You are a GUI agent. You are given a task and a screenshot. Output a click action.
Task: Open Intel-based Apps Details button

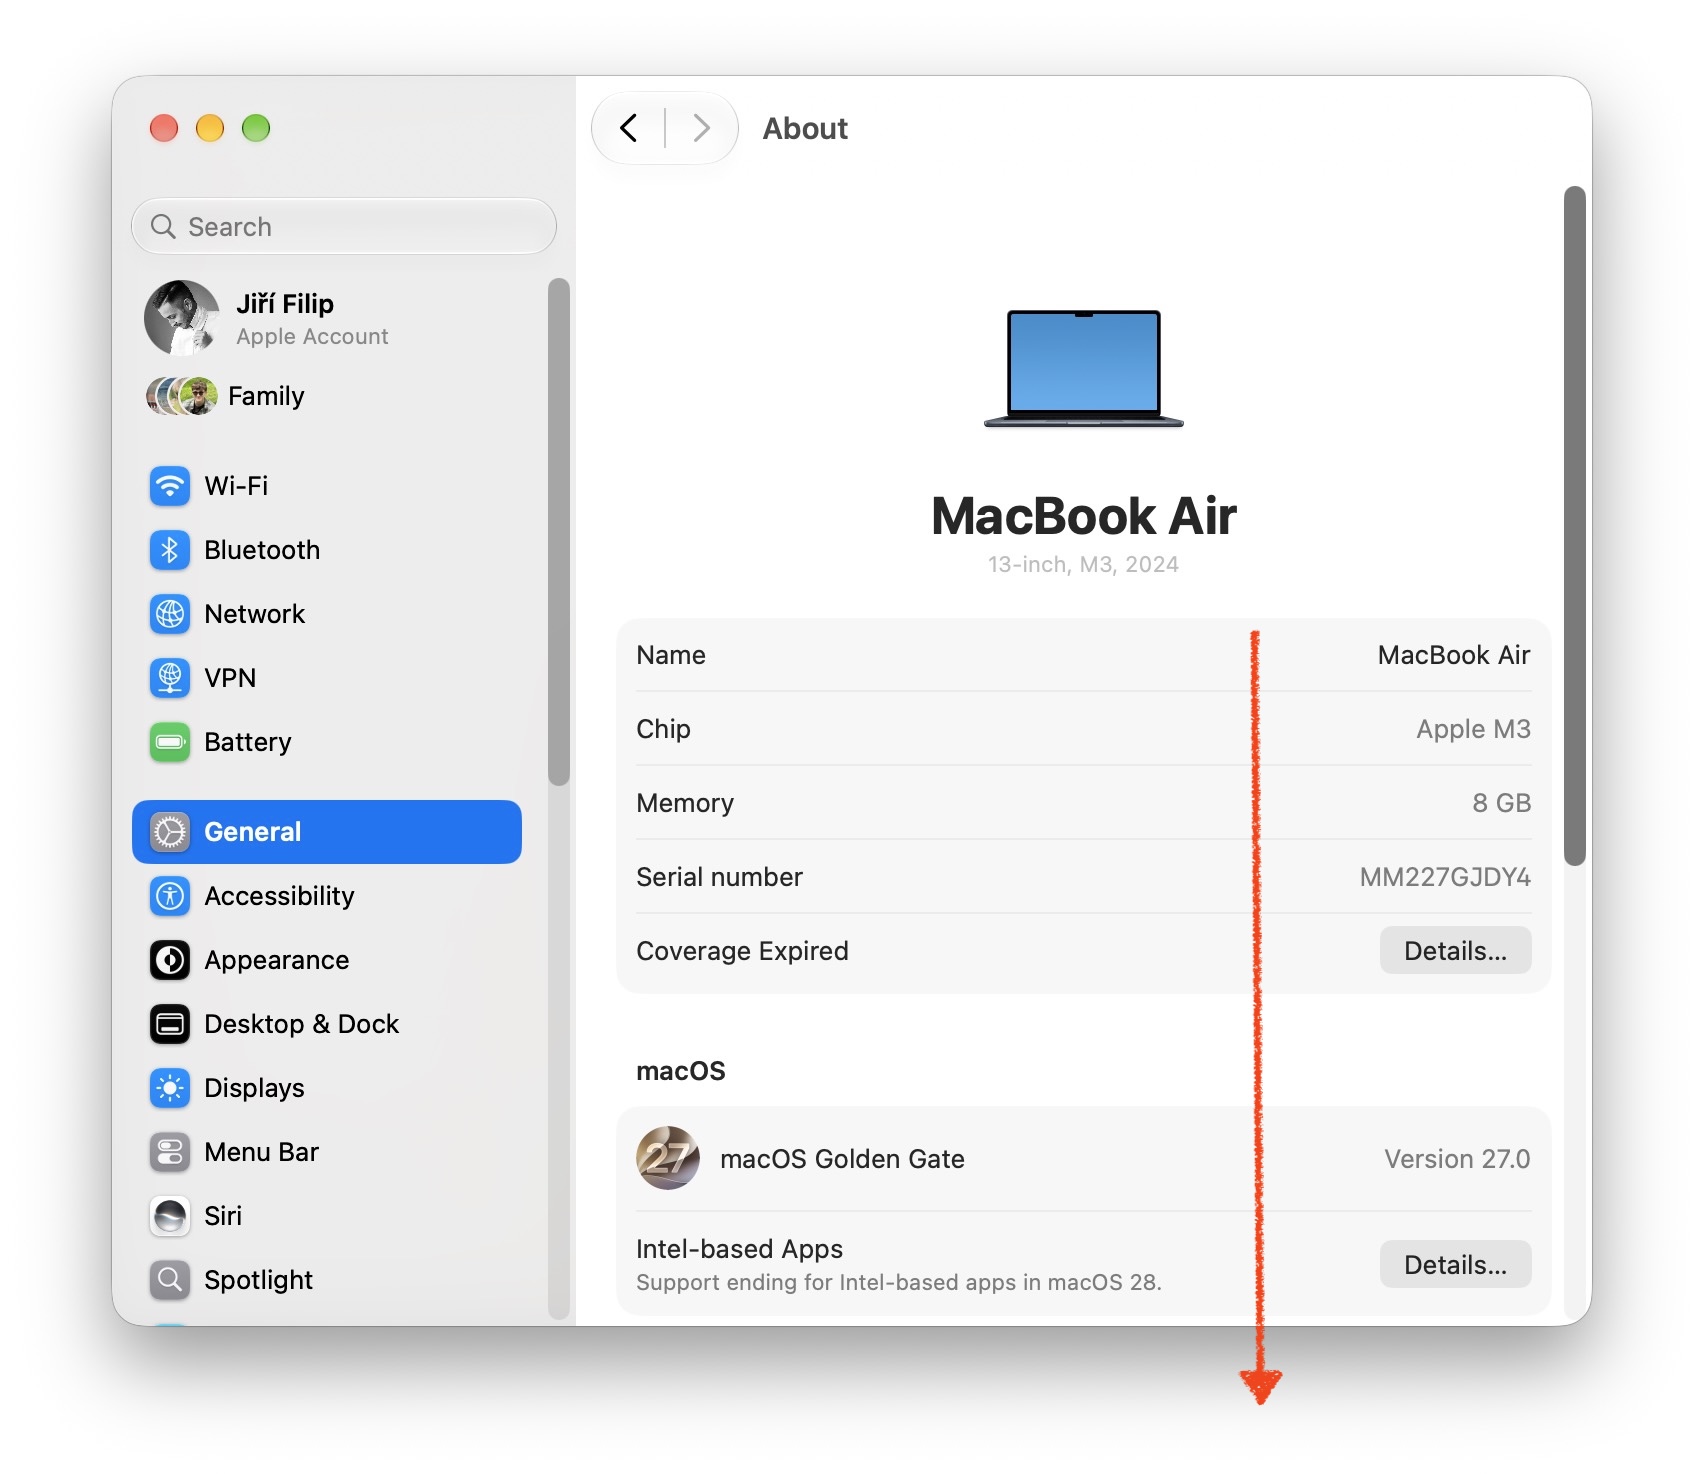coord(1455,1264)
